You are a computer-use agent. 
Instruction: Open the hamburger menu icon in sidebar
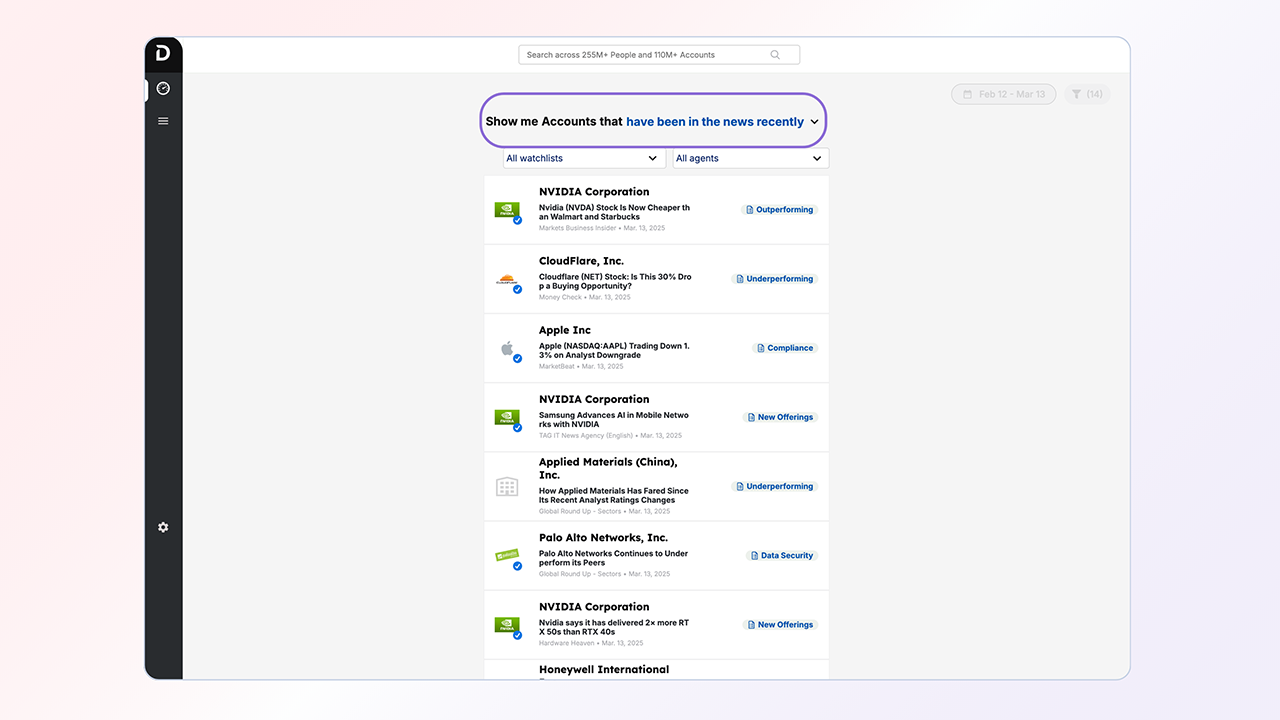[163, 121]
